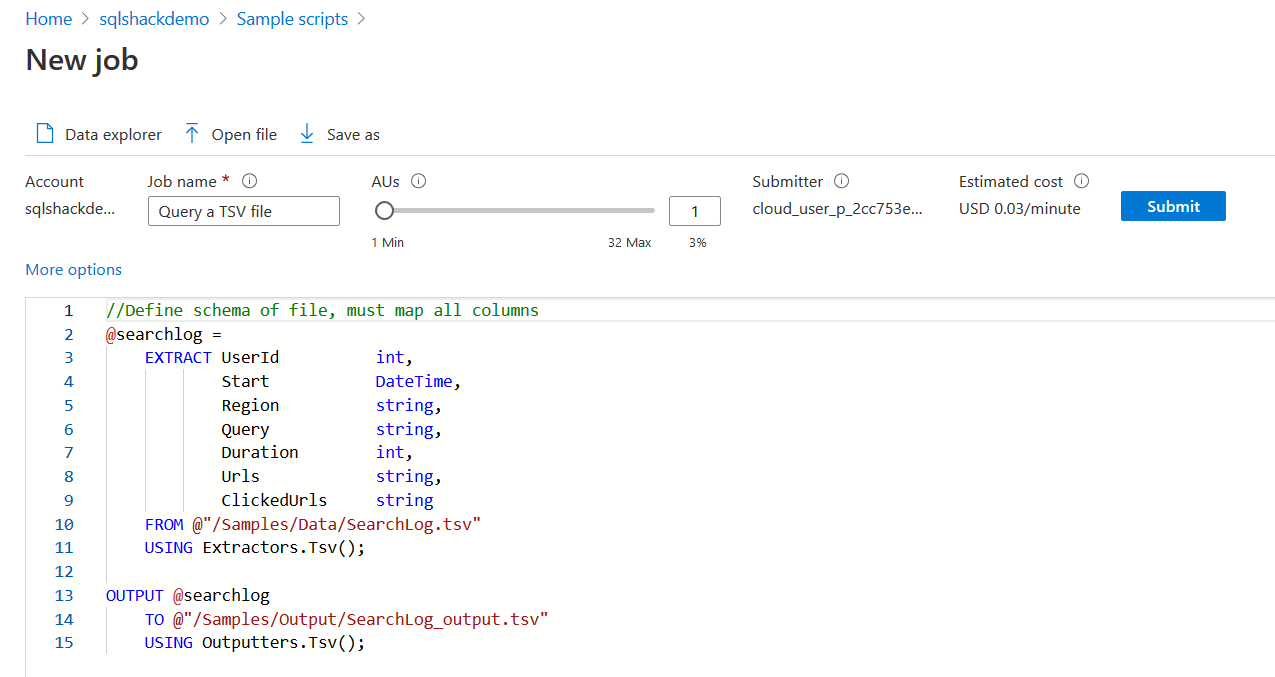Focus the Job name text field
1275x677 pixels.
pos(243,211)
